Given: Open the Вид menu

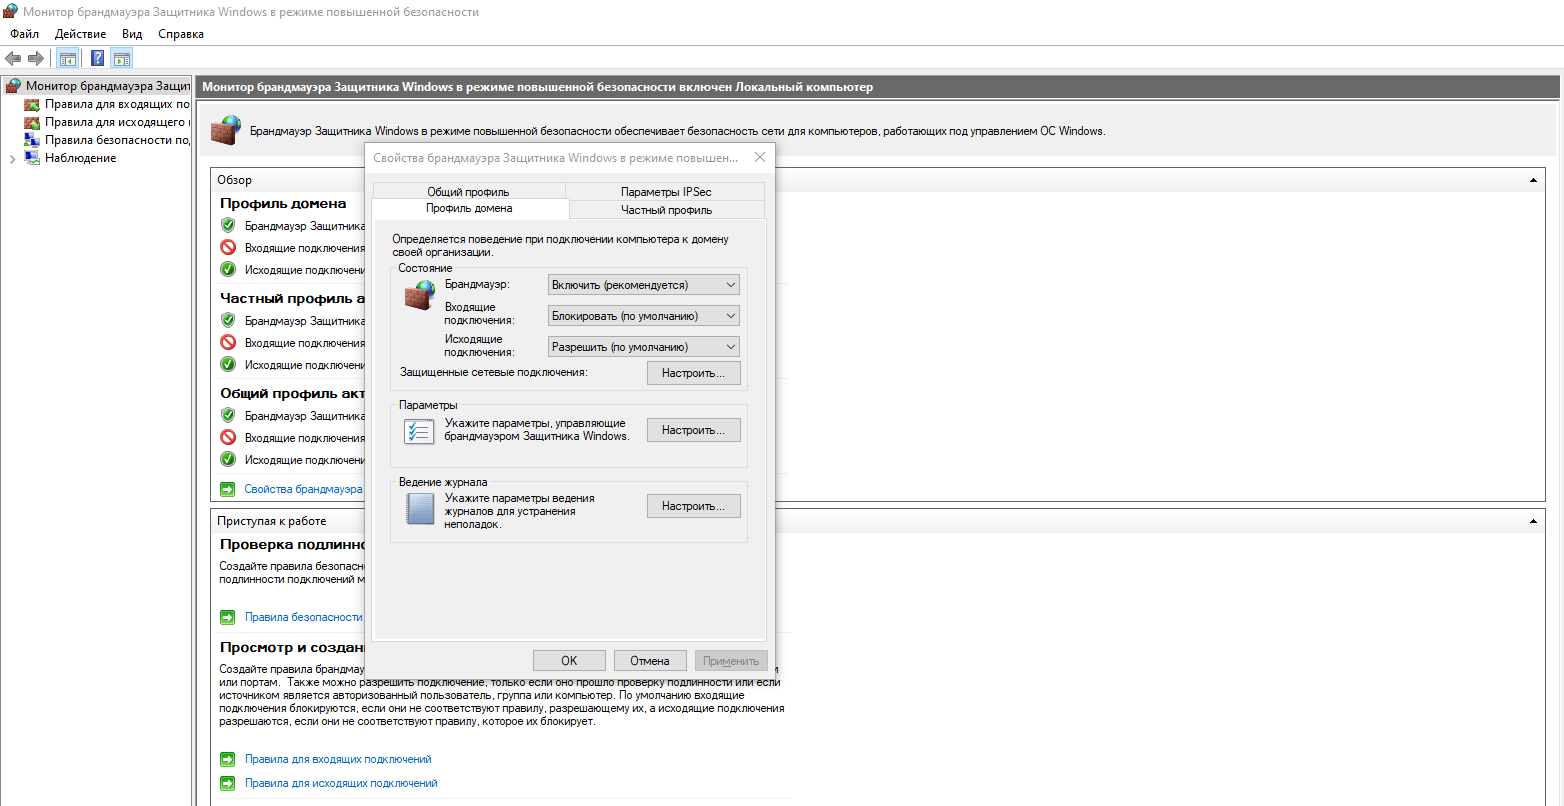Looking at the screenshot, I should click(132, 34).
